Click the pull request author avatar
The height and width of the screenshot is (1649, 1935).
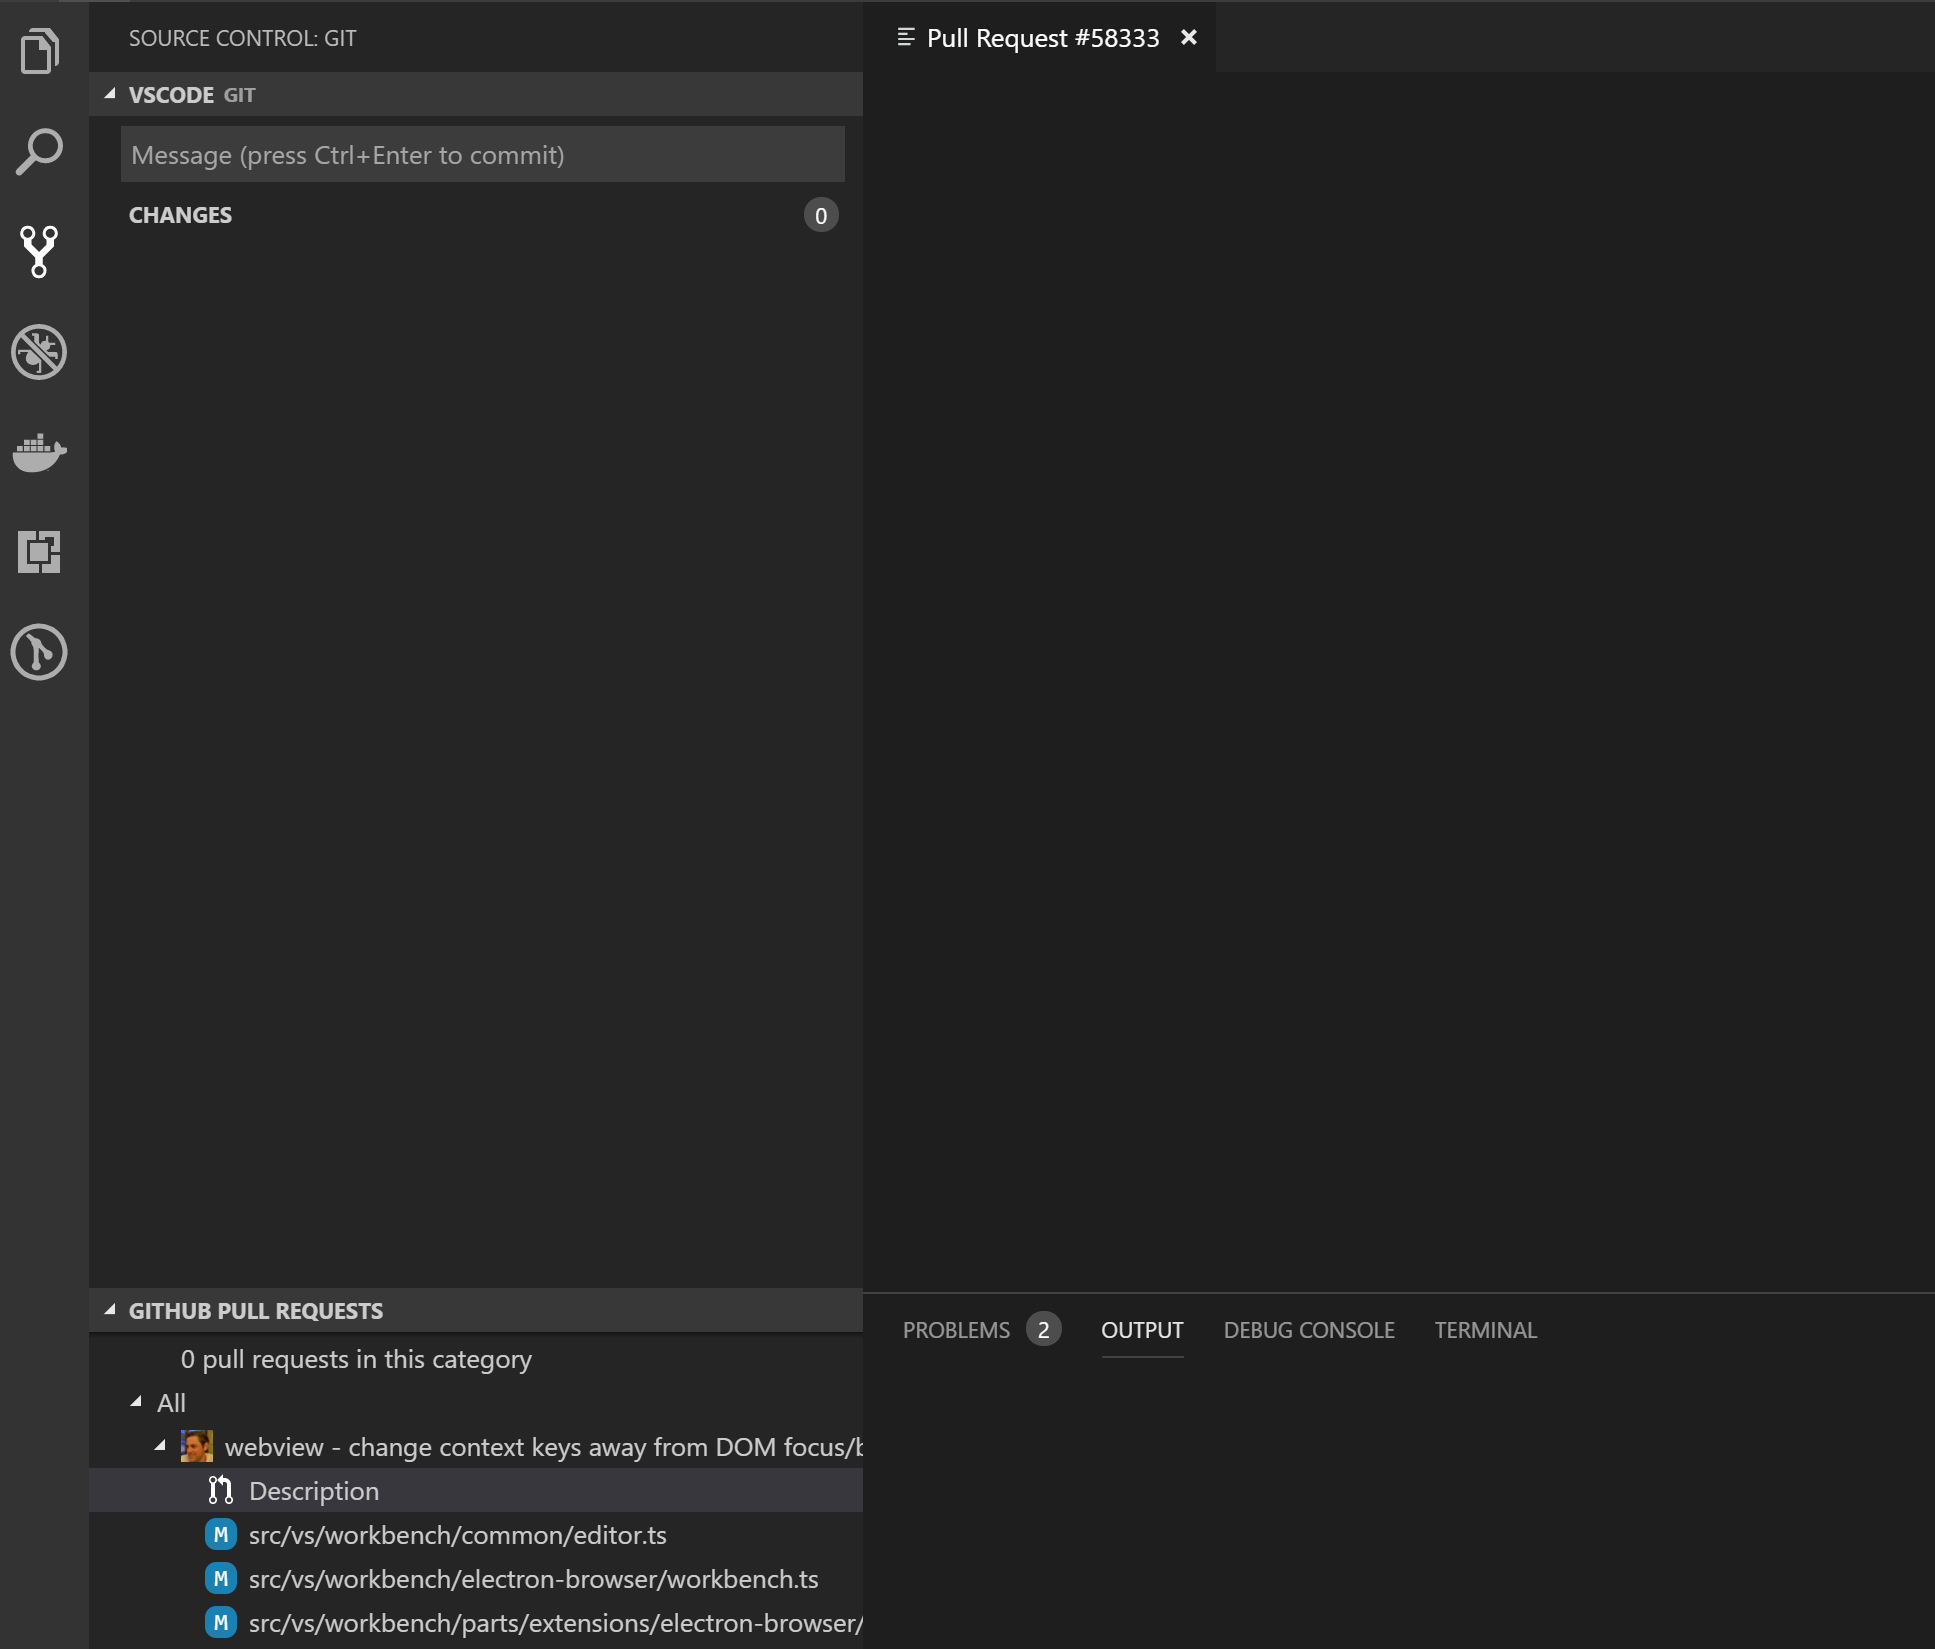(196, 1446)
